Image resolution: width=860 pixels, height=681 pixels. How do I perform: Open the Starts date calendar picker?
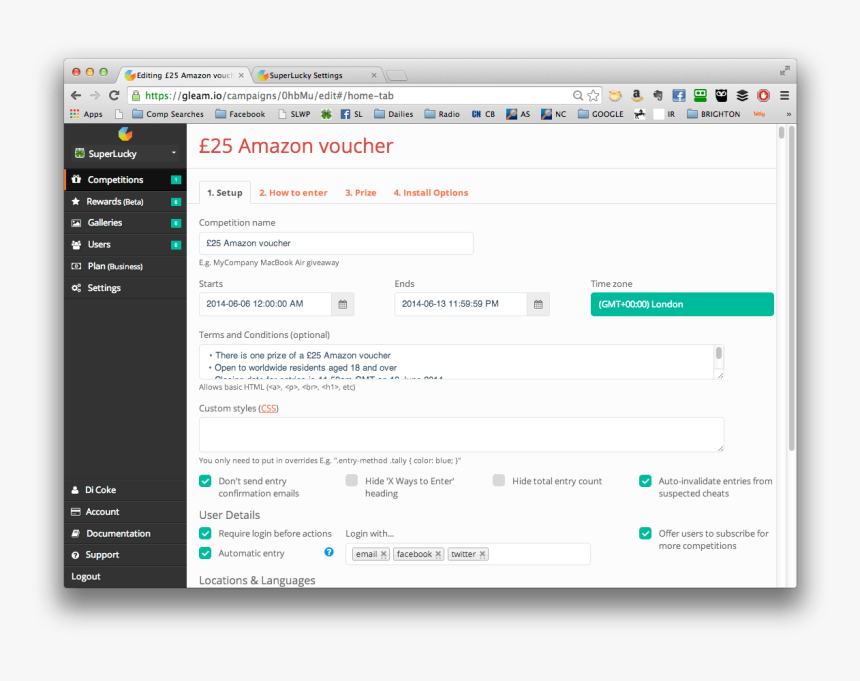343,304
